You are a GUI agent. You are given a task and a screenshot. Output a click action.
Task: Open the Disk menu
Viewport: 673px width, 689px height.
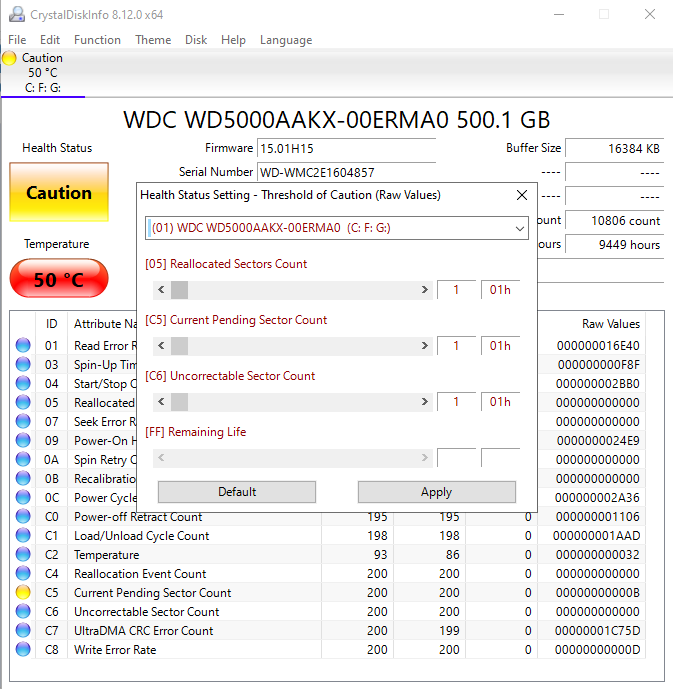[x=196, y=40]
